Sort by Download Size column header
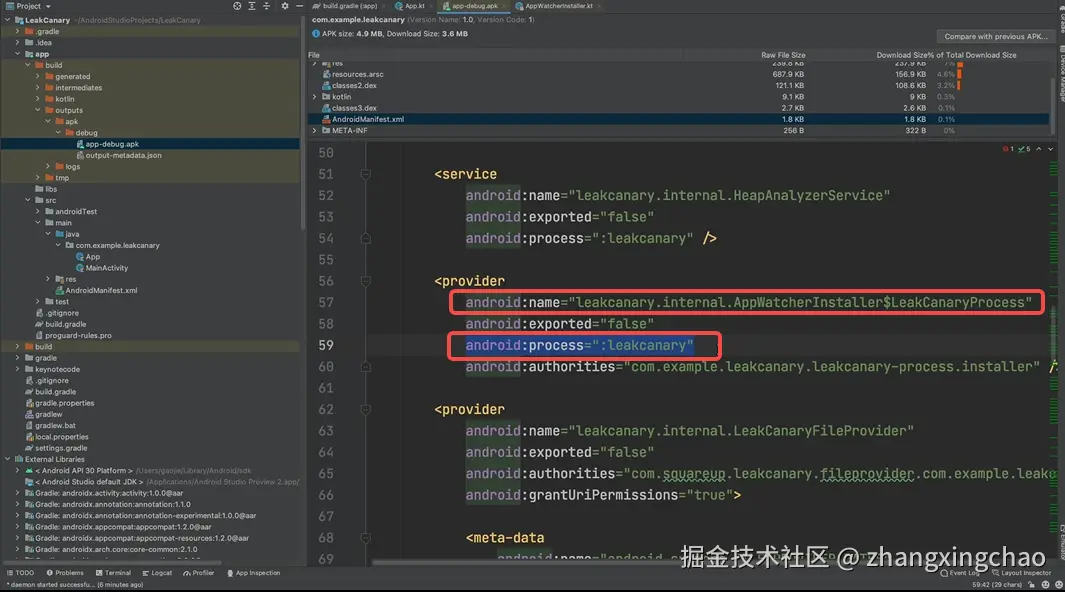Screen dimensions: 1065x592 tap(900, 55)
